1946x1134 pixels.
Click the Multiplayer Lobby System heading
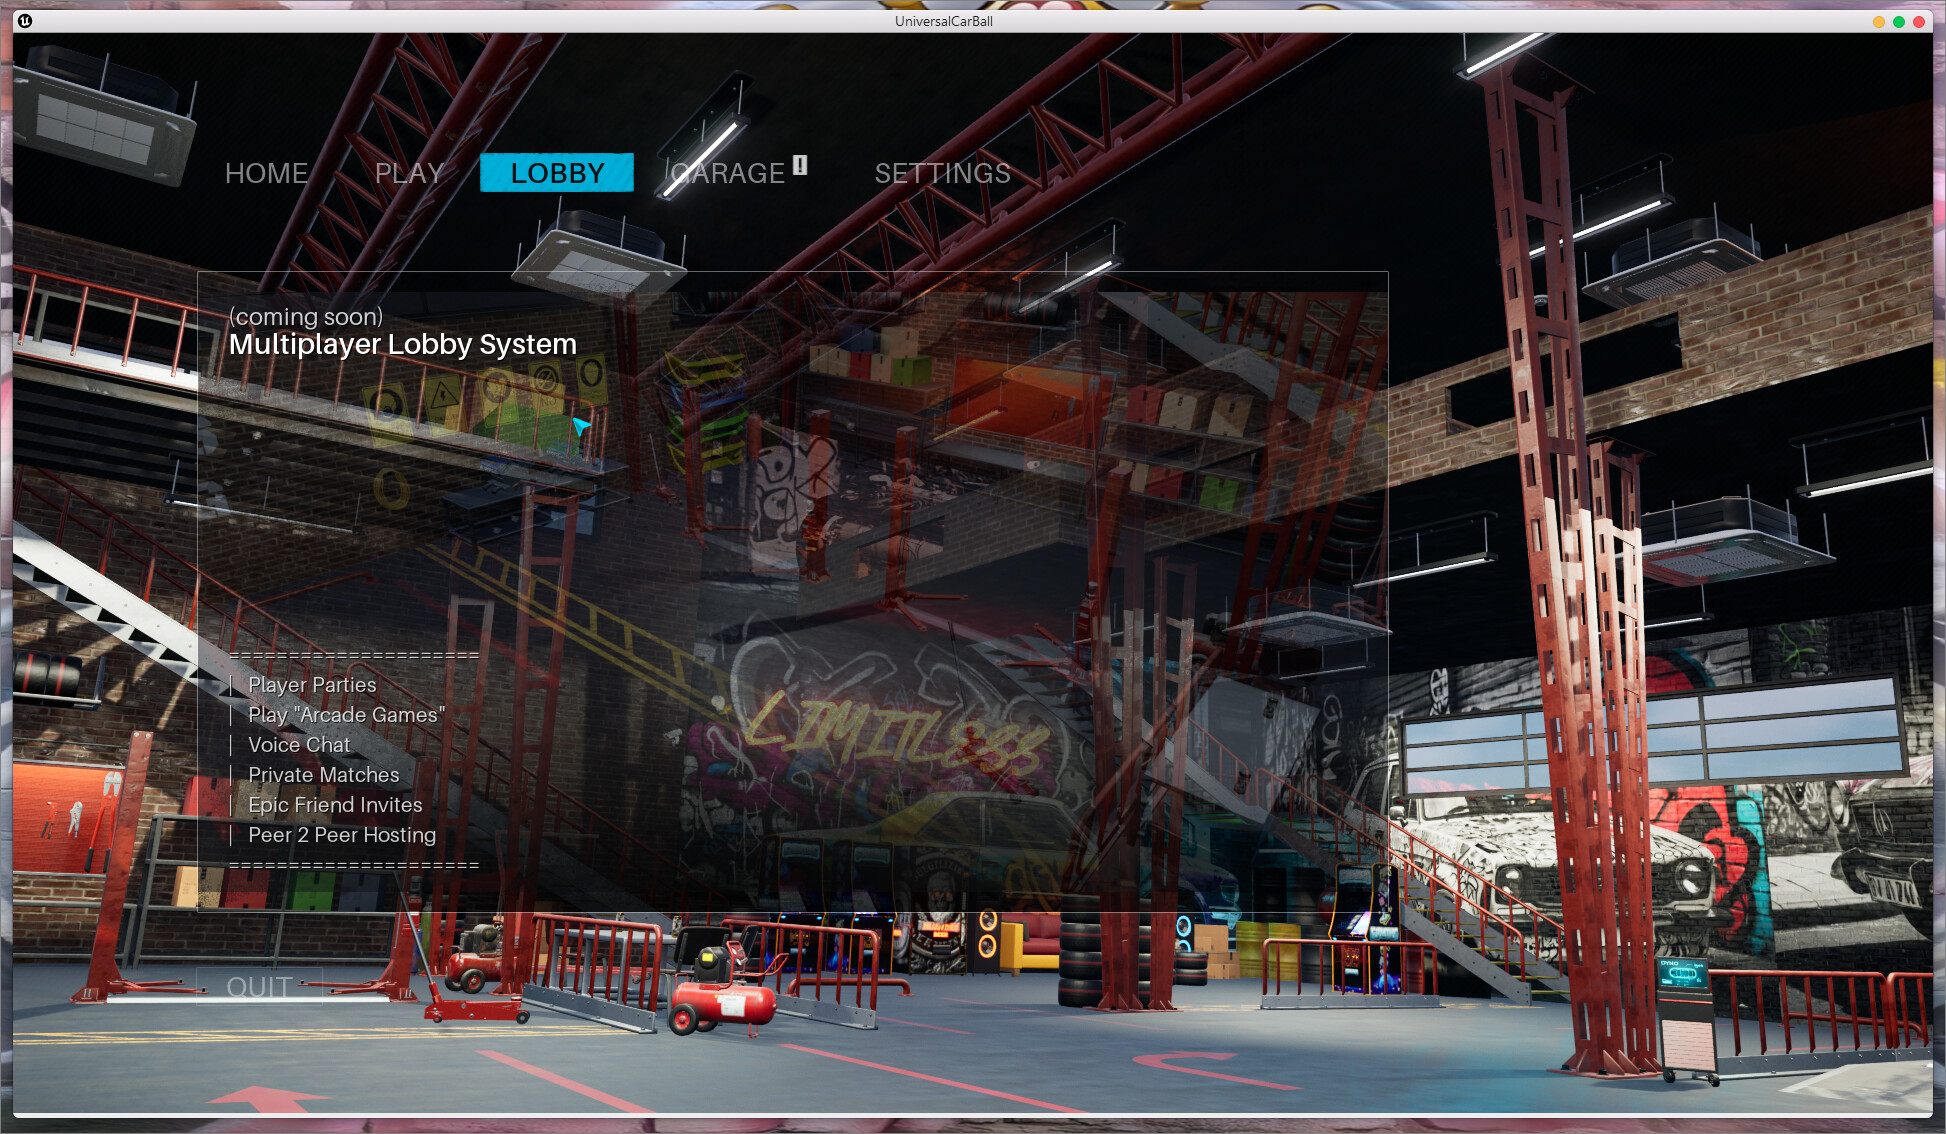(402, 345)
